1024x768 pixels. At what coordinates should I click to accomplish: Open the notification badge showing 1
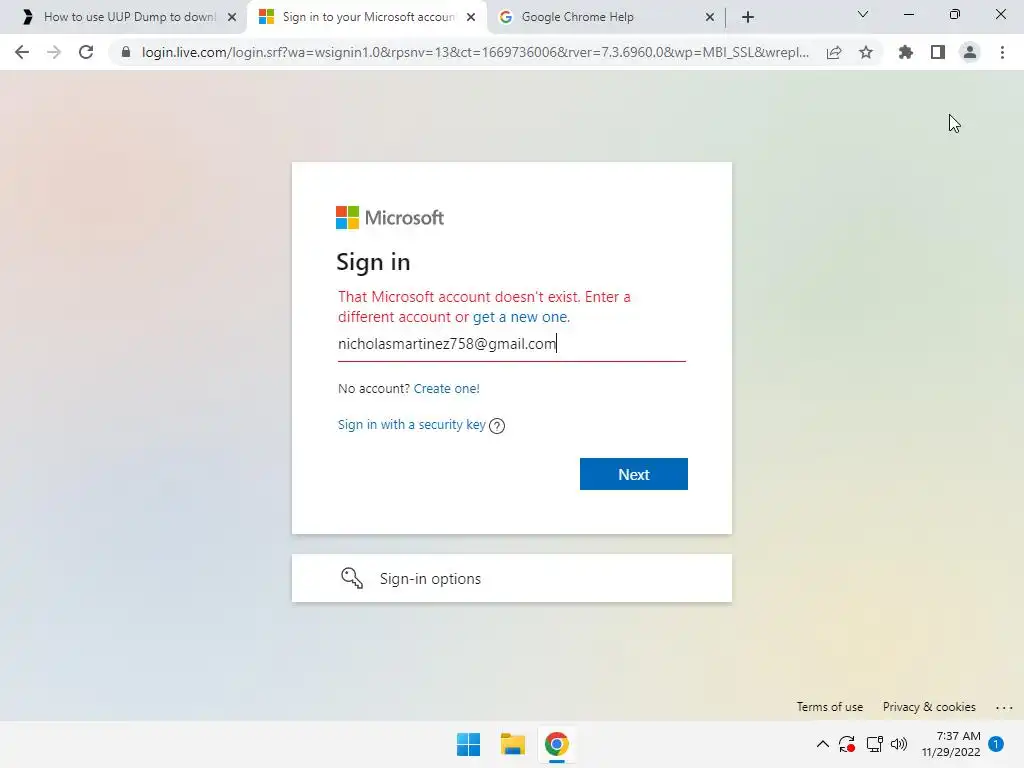coord(996,744)
